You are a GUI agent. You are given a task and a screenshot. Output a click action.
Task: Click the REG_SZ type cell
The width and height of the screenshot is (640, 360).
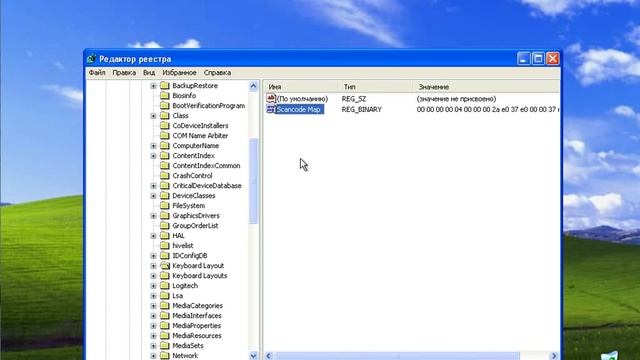click(x=354, y=99)
